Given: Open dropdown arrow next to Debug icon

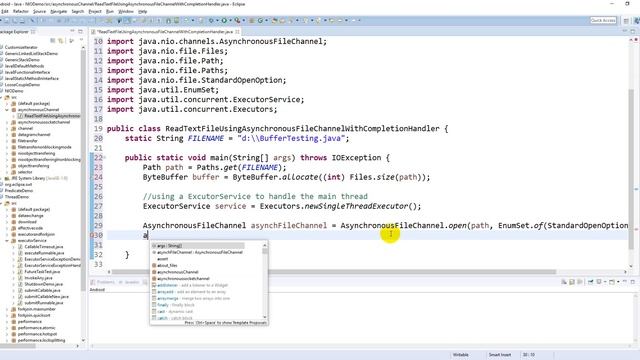Looking at the screenshot, I should [x=217, y=20].
